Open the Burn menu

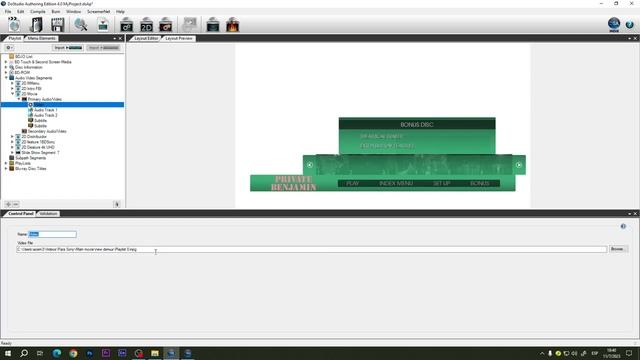point(56,12)
